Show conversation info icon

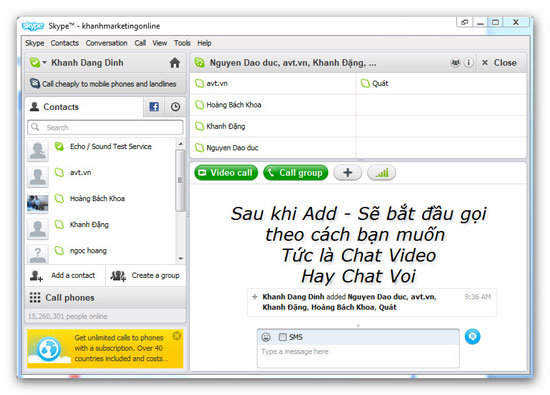[468, 63]
